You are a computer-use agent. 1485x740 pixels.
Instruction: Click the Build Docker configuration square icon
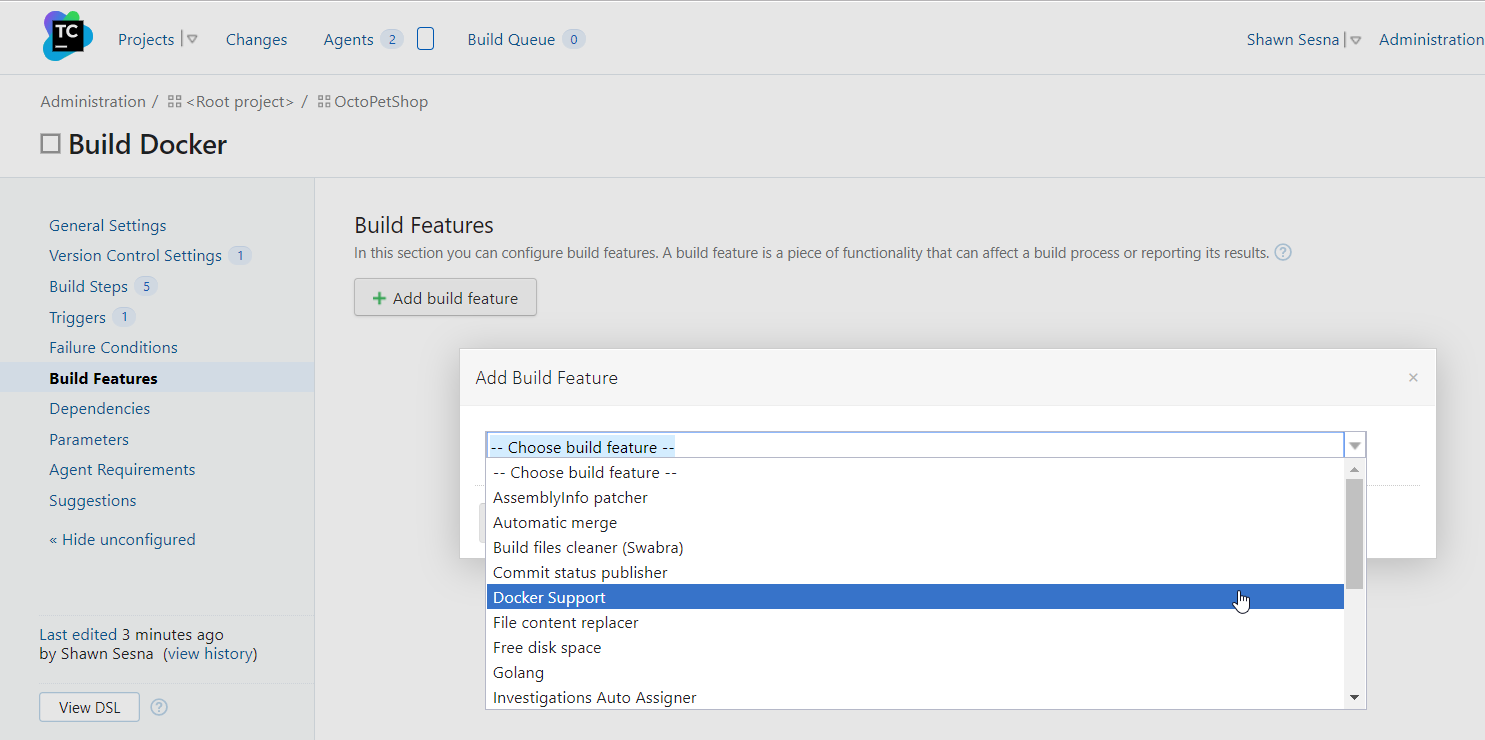point(50,144)
